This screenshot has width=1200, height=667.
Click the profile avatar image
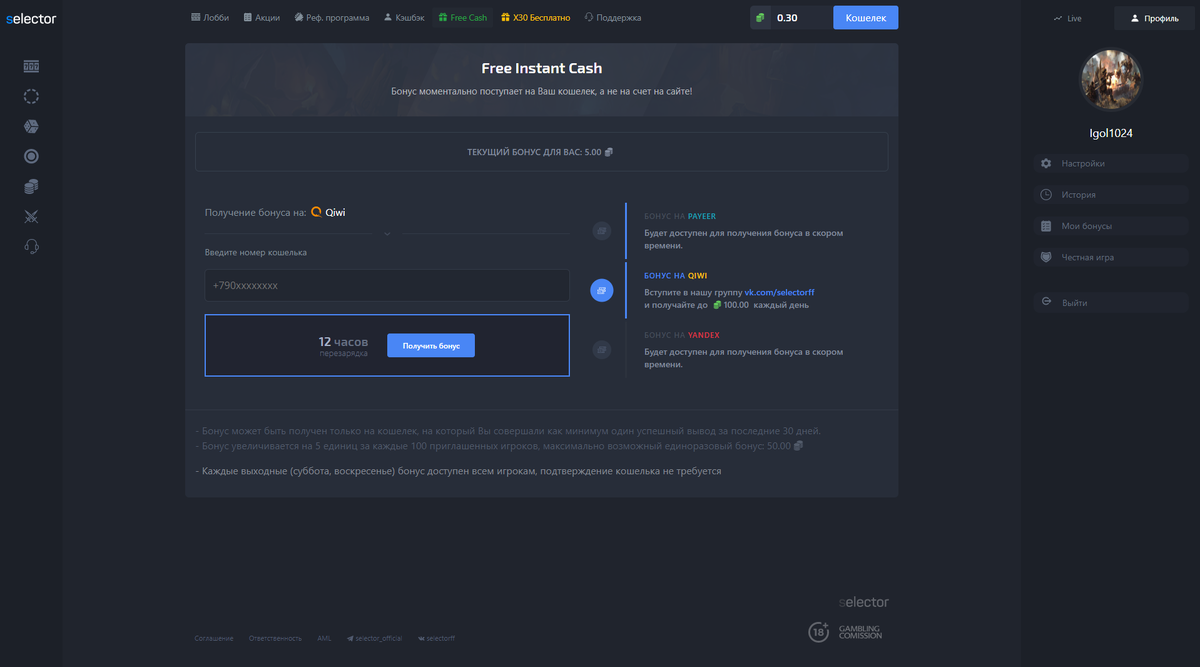pos(1111,81)
